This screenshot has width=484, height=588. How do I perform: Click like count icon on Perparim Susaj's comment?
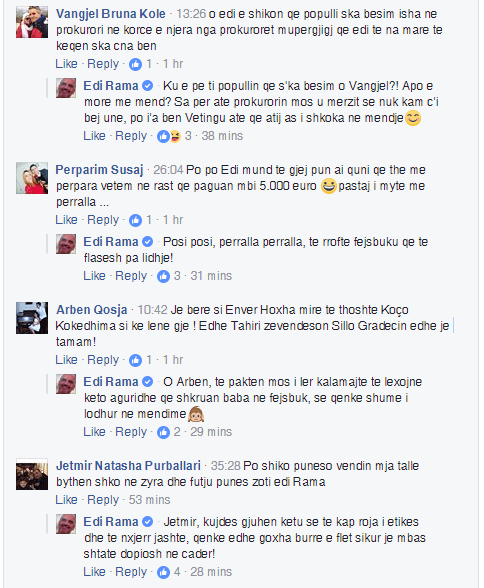[x=135, y=220]
